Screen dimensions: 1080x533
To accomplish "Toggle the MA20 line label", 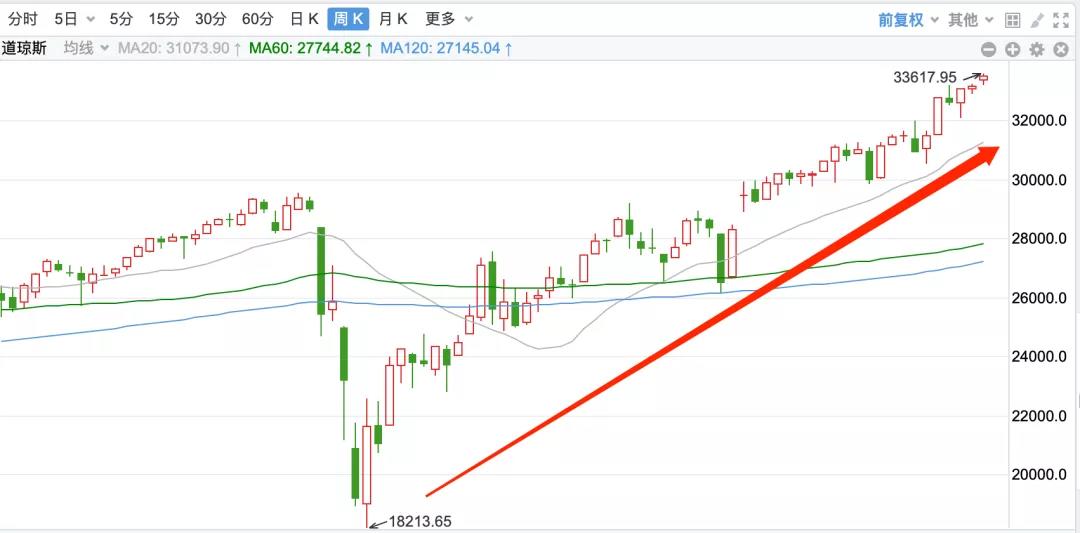I will tap(179, 48).
